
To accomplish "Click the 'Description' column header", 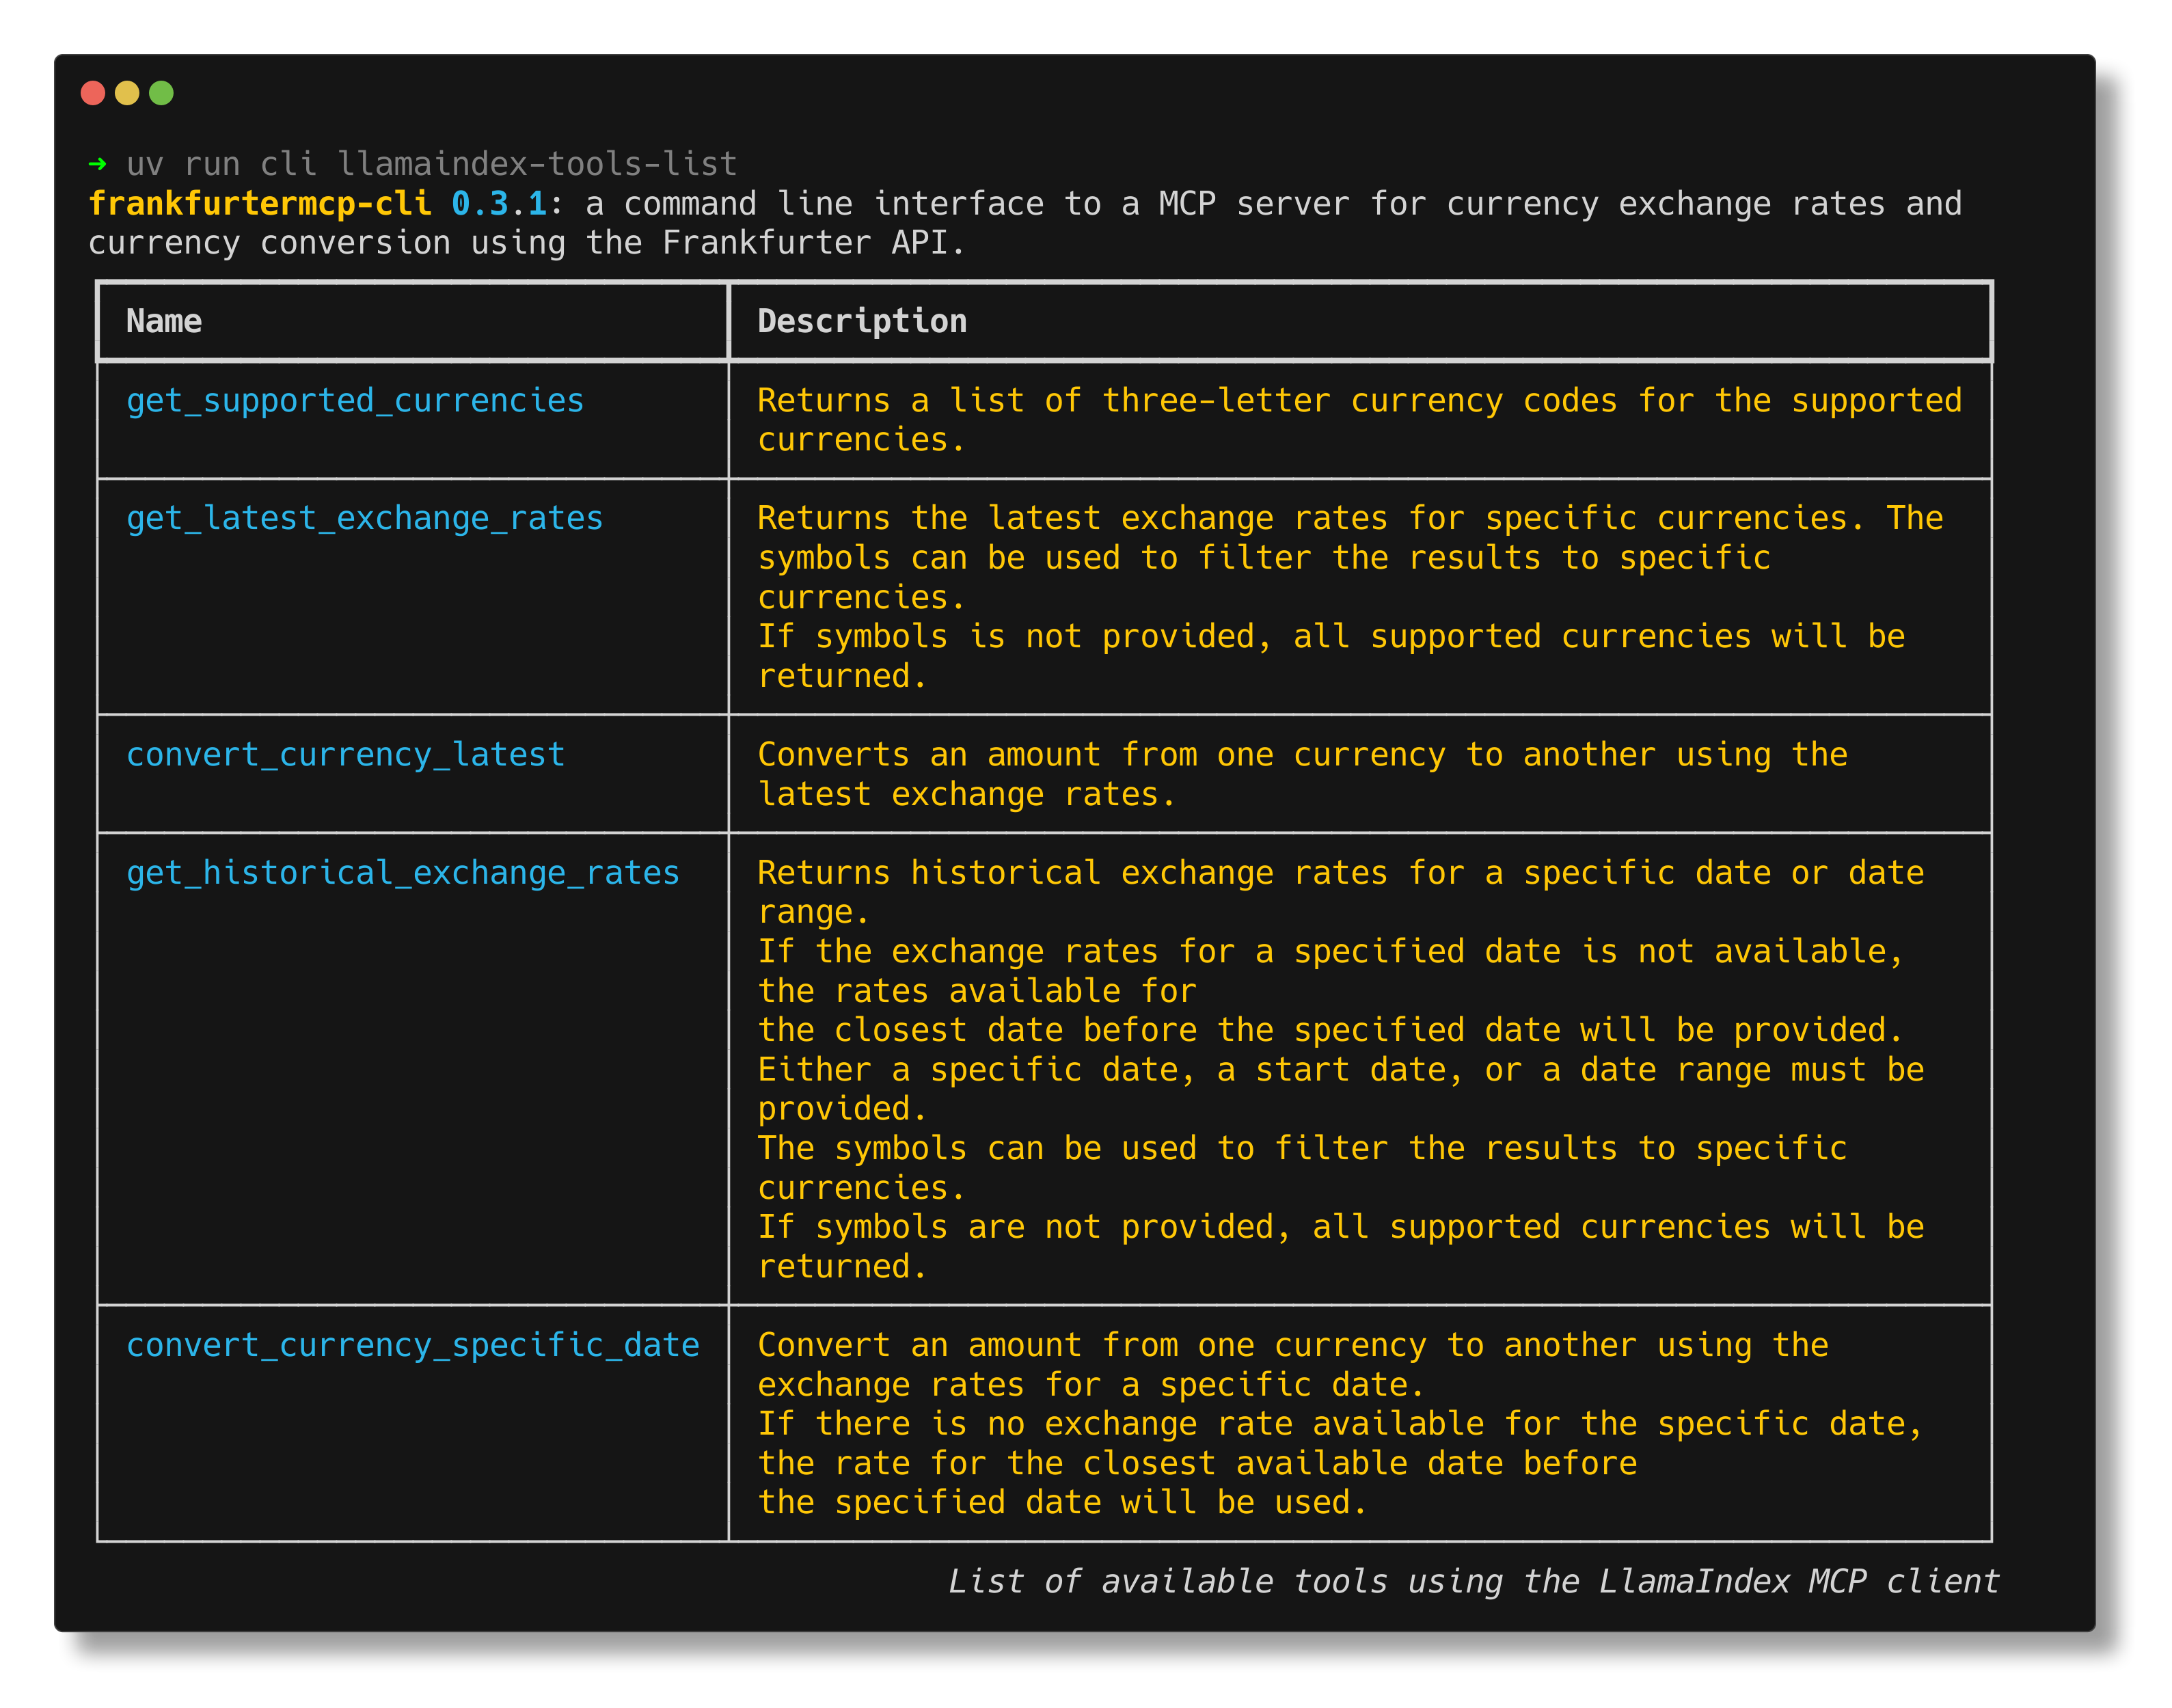I will pyautogui.click(x=862, y=321).
